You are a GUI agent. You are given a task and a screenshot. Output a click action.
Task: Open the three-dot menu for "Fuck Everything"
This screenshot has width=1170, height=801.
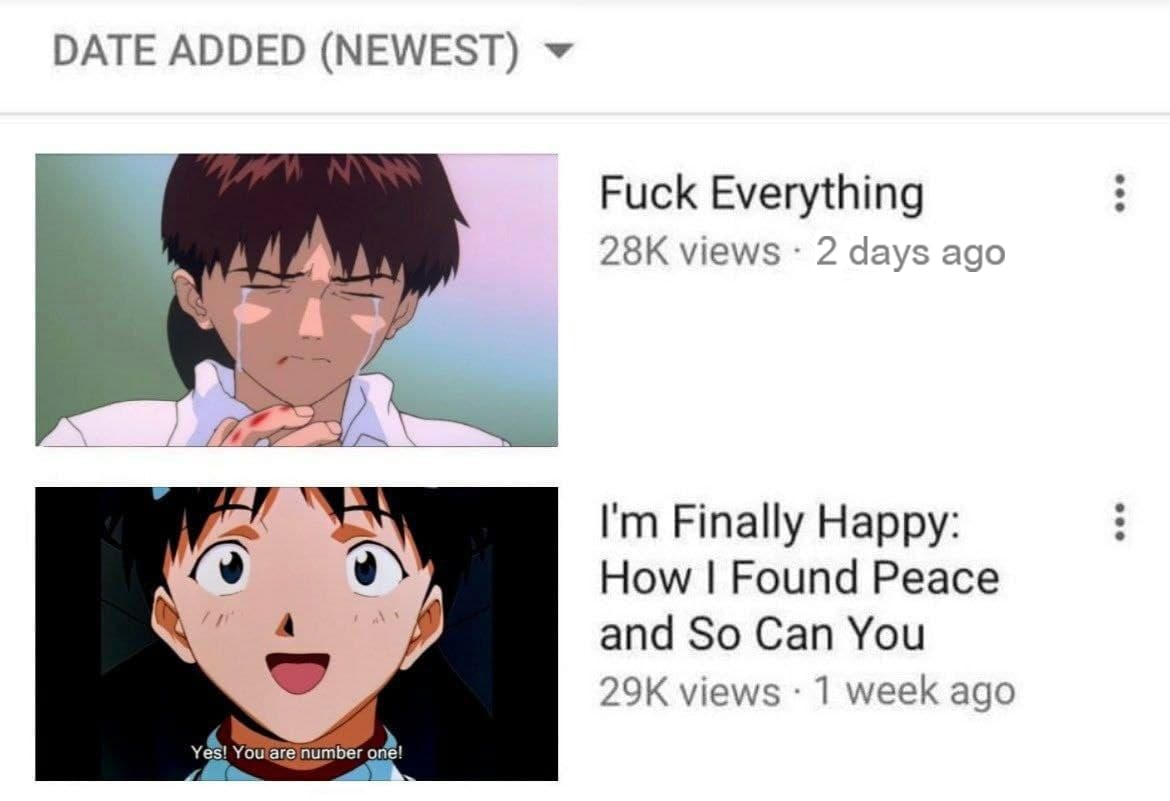[1119, 193]
